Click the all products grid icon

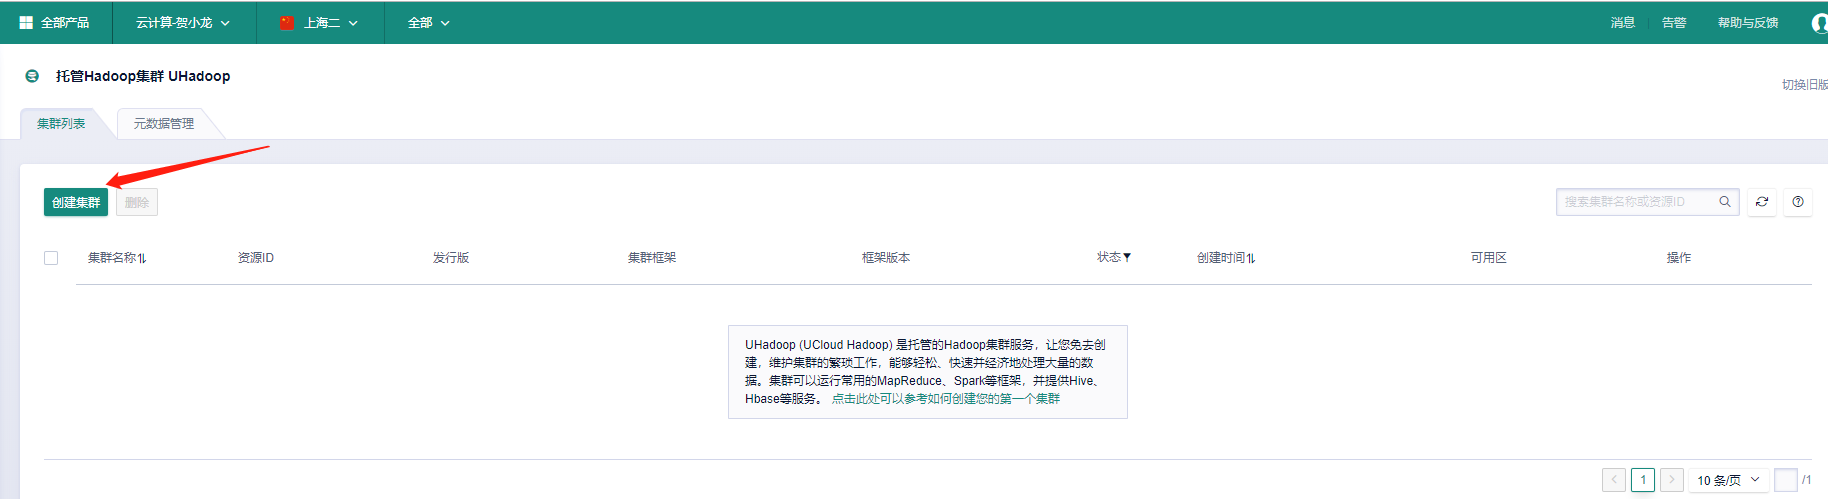pyautogui.click(x=26, y=22)
